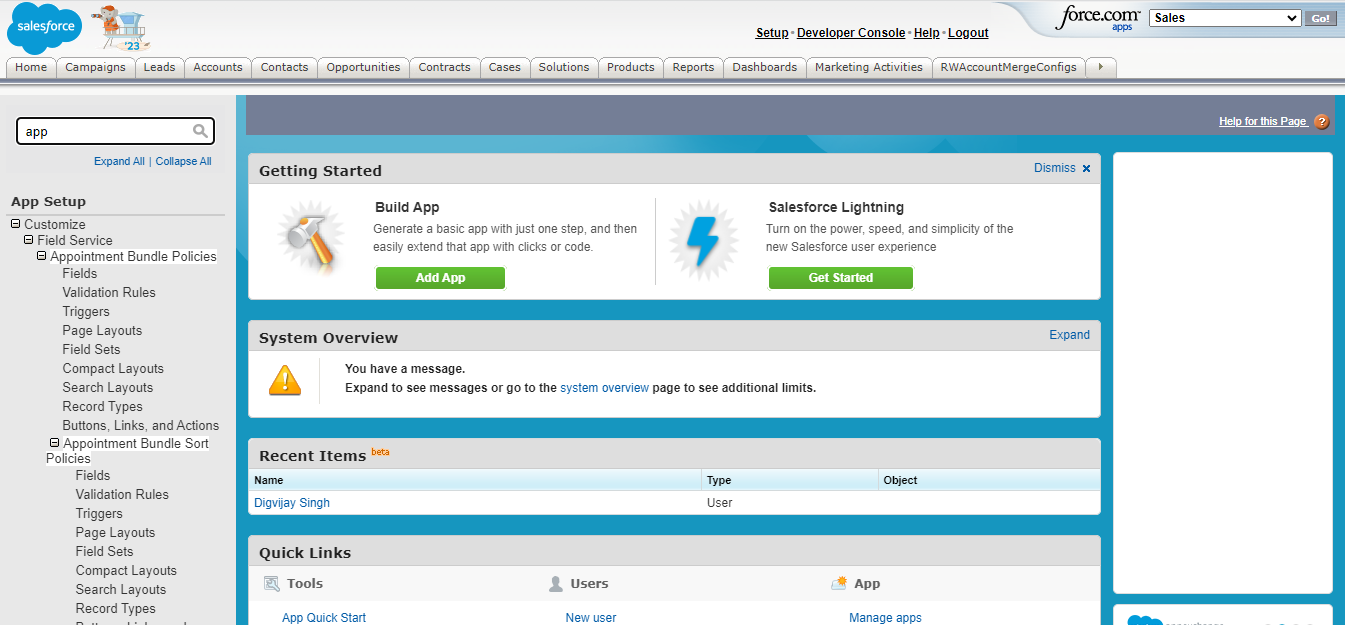Collapse the Appointment Bundle Policies node
The width and height of the screenshot is (1345, 625).
42,256
